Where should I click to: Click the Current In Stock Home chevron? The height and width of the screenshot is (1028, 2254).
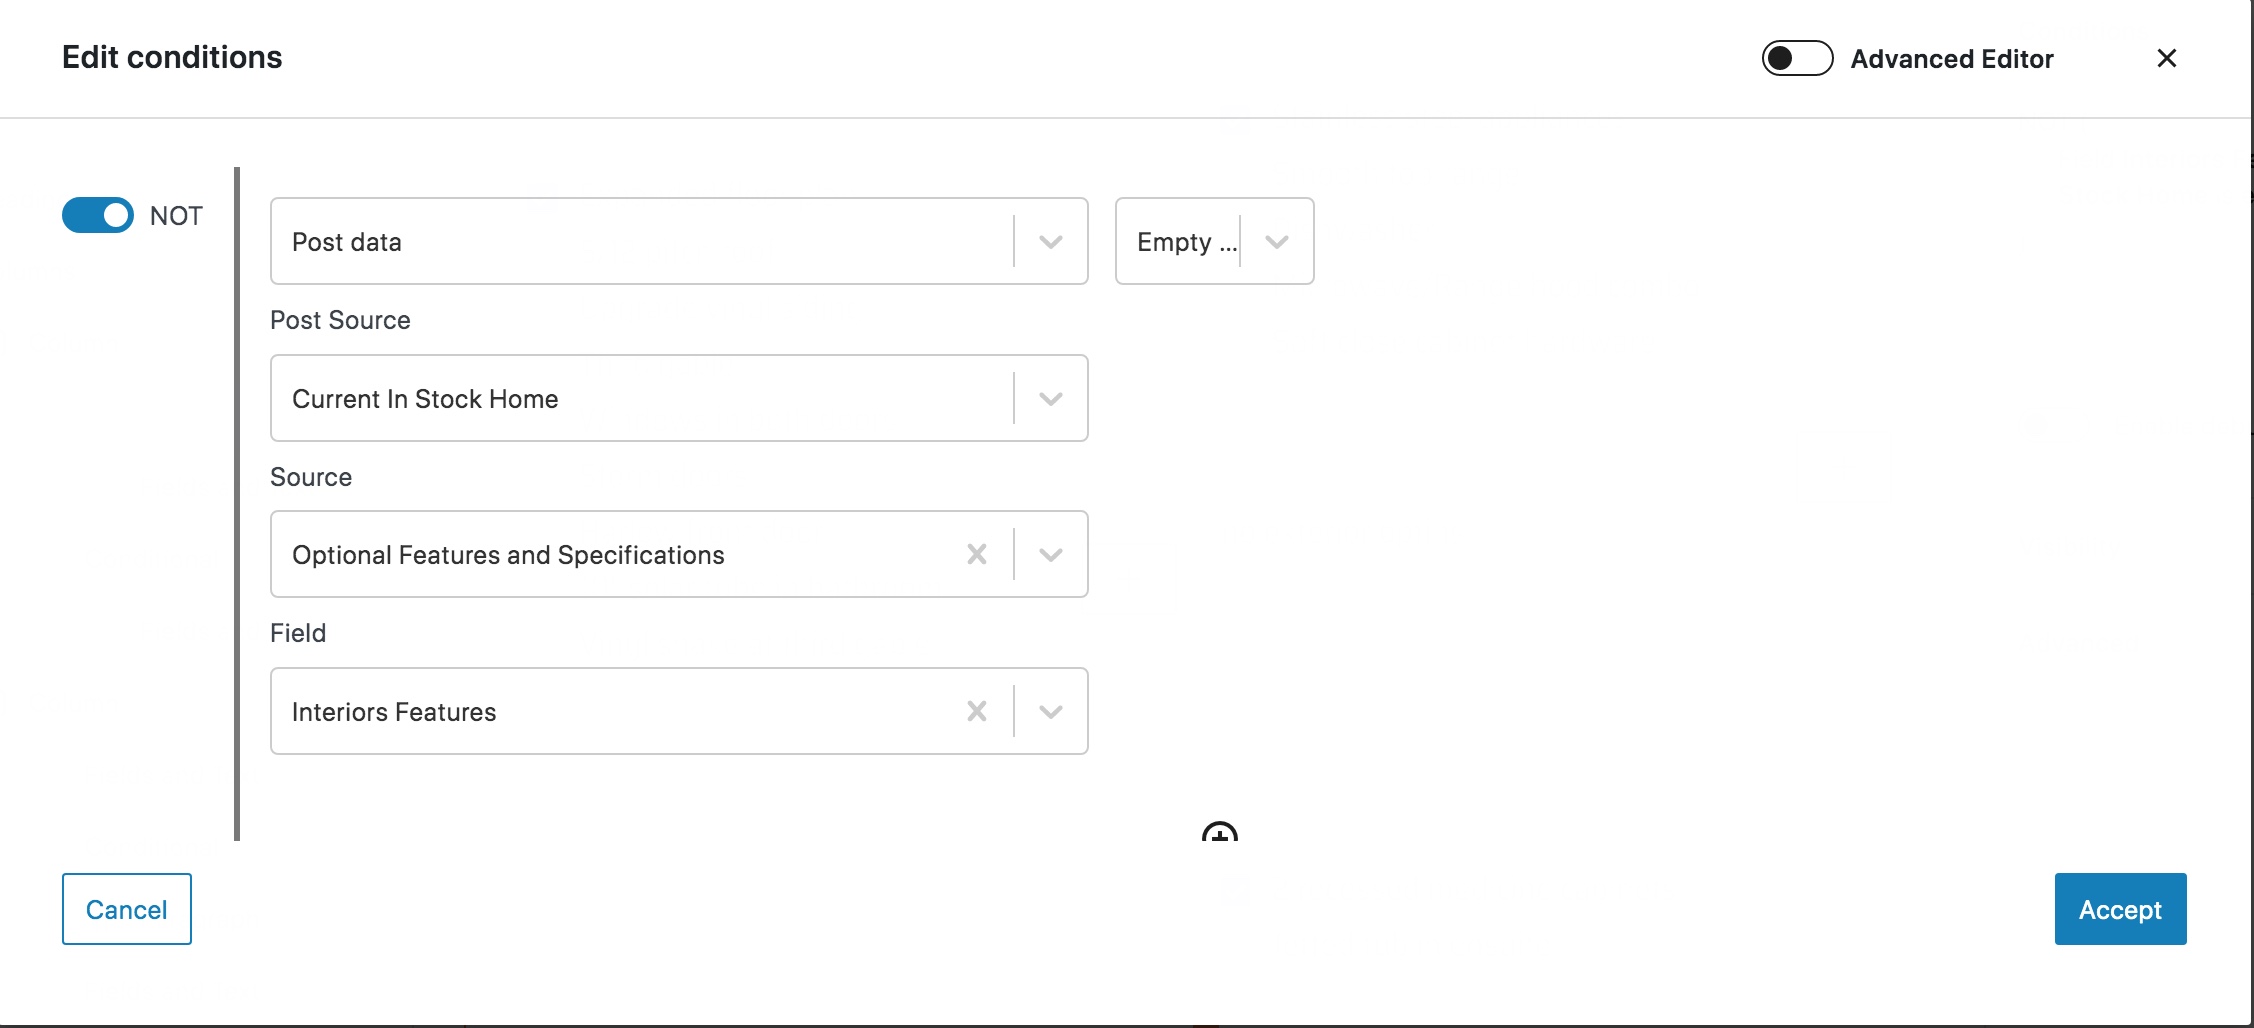[x=1050, y=398]
